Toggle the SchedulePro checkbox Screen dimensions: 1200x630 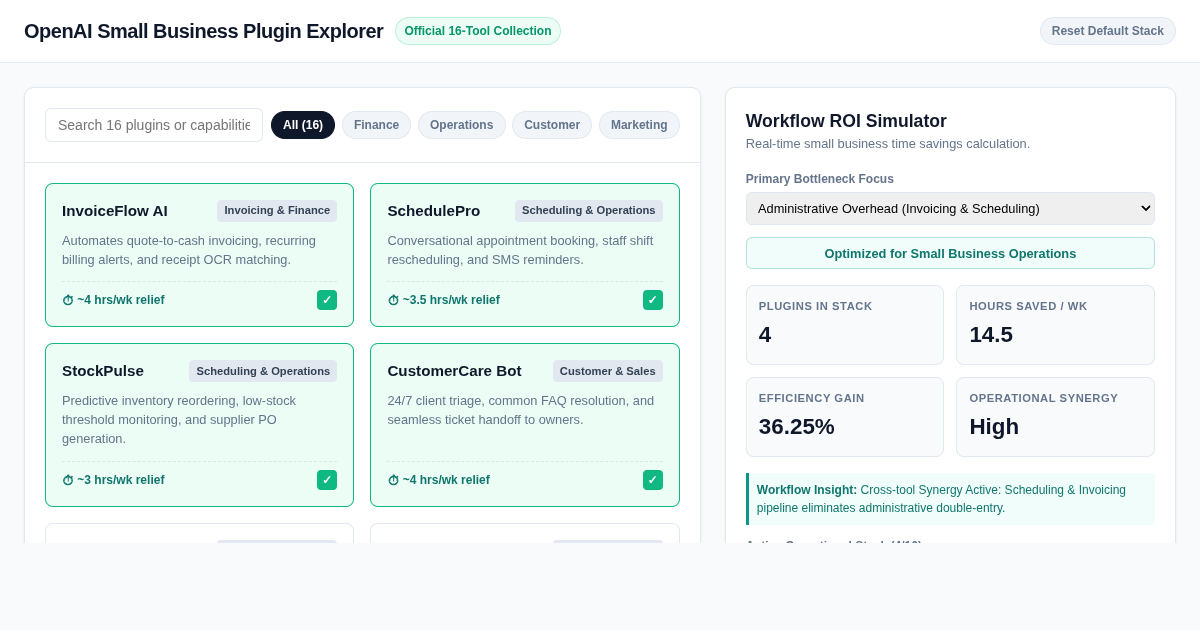[653, 300]
